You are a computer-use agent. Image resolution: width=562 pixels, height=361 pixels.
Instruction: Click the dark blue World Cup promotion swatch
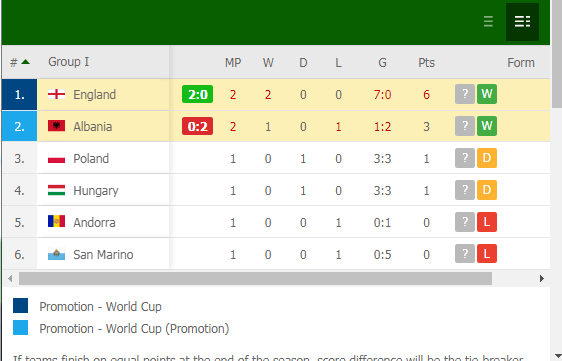(x=20, y=305)
